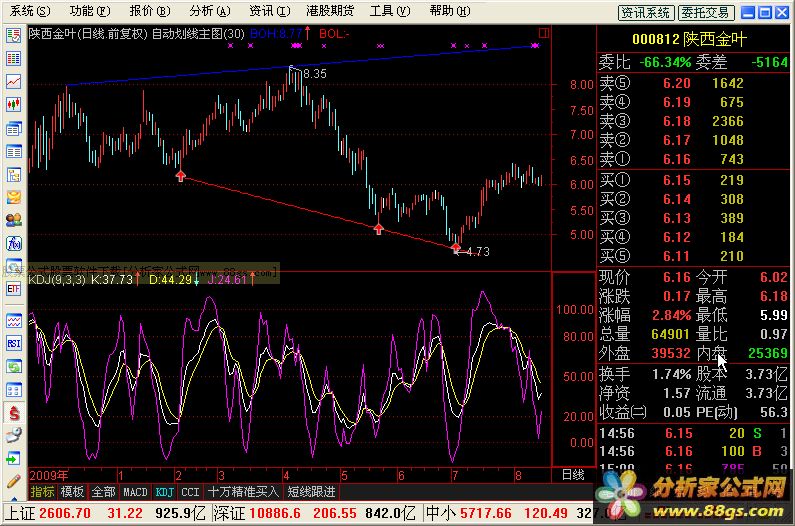Screen dimensions: 795x526
Task: Switch to the KDJ indicator tab
Action: click(165, 492)
